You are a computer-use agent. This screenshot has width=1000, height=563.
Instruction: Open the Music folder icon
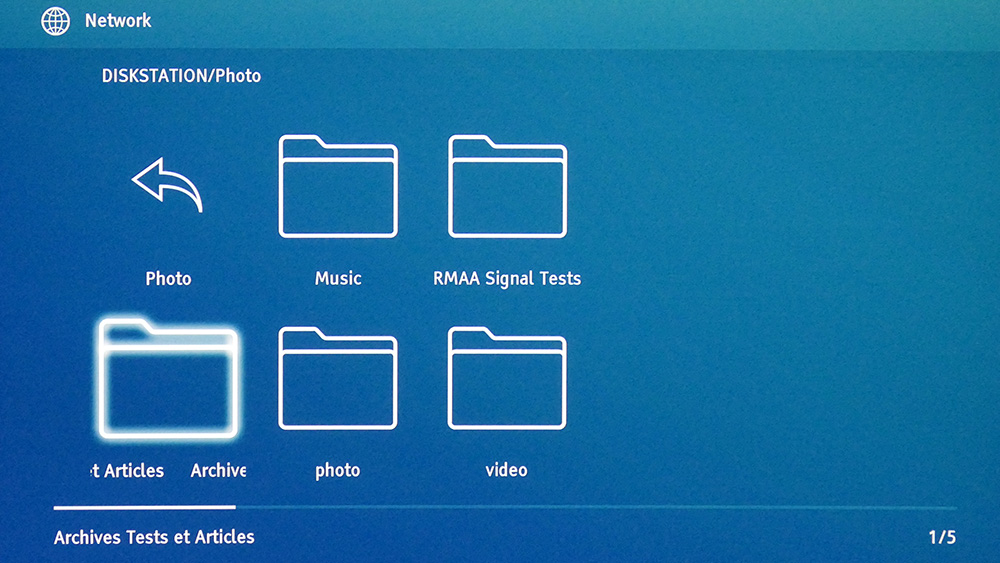tap(338, 186)
